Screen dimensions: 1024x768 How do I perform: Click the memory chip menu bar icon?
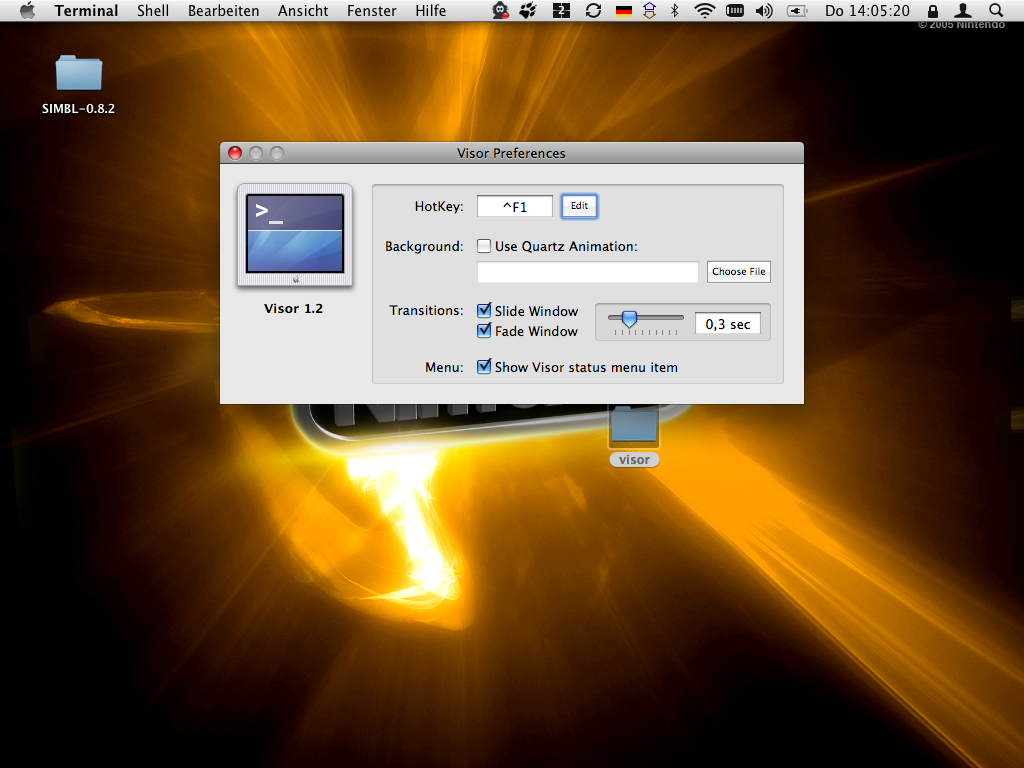[735, 10]
